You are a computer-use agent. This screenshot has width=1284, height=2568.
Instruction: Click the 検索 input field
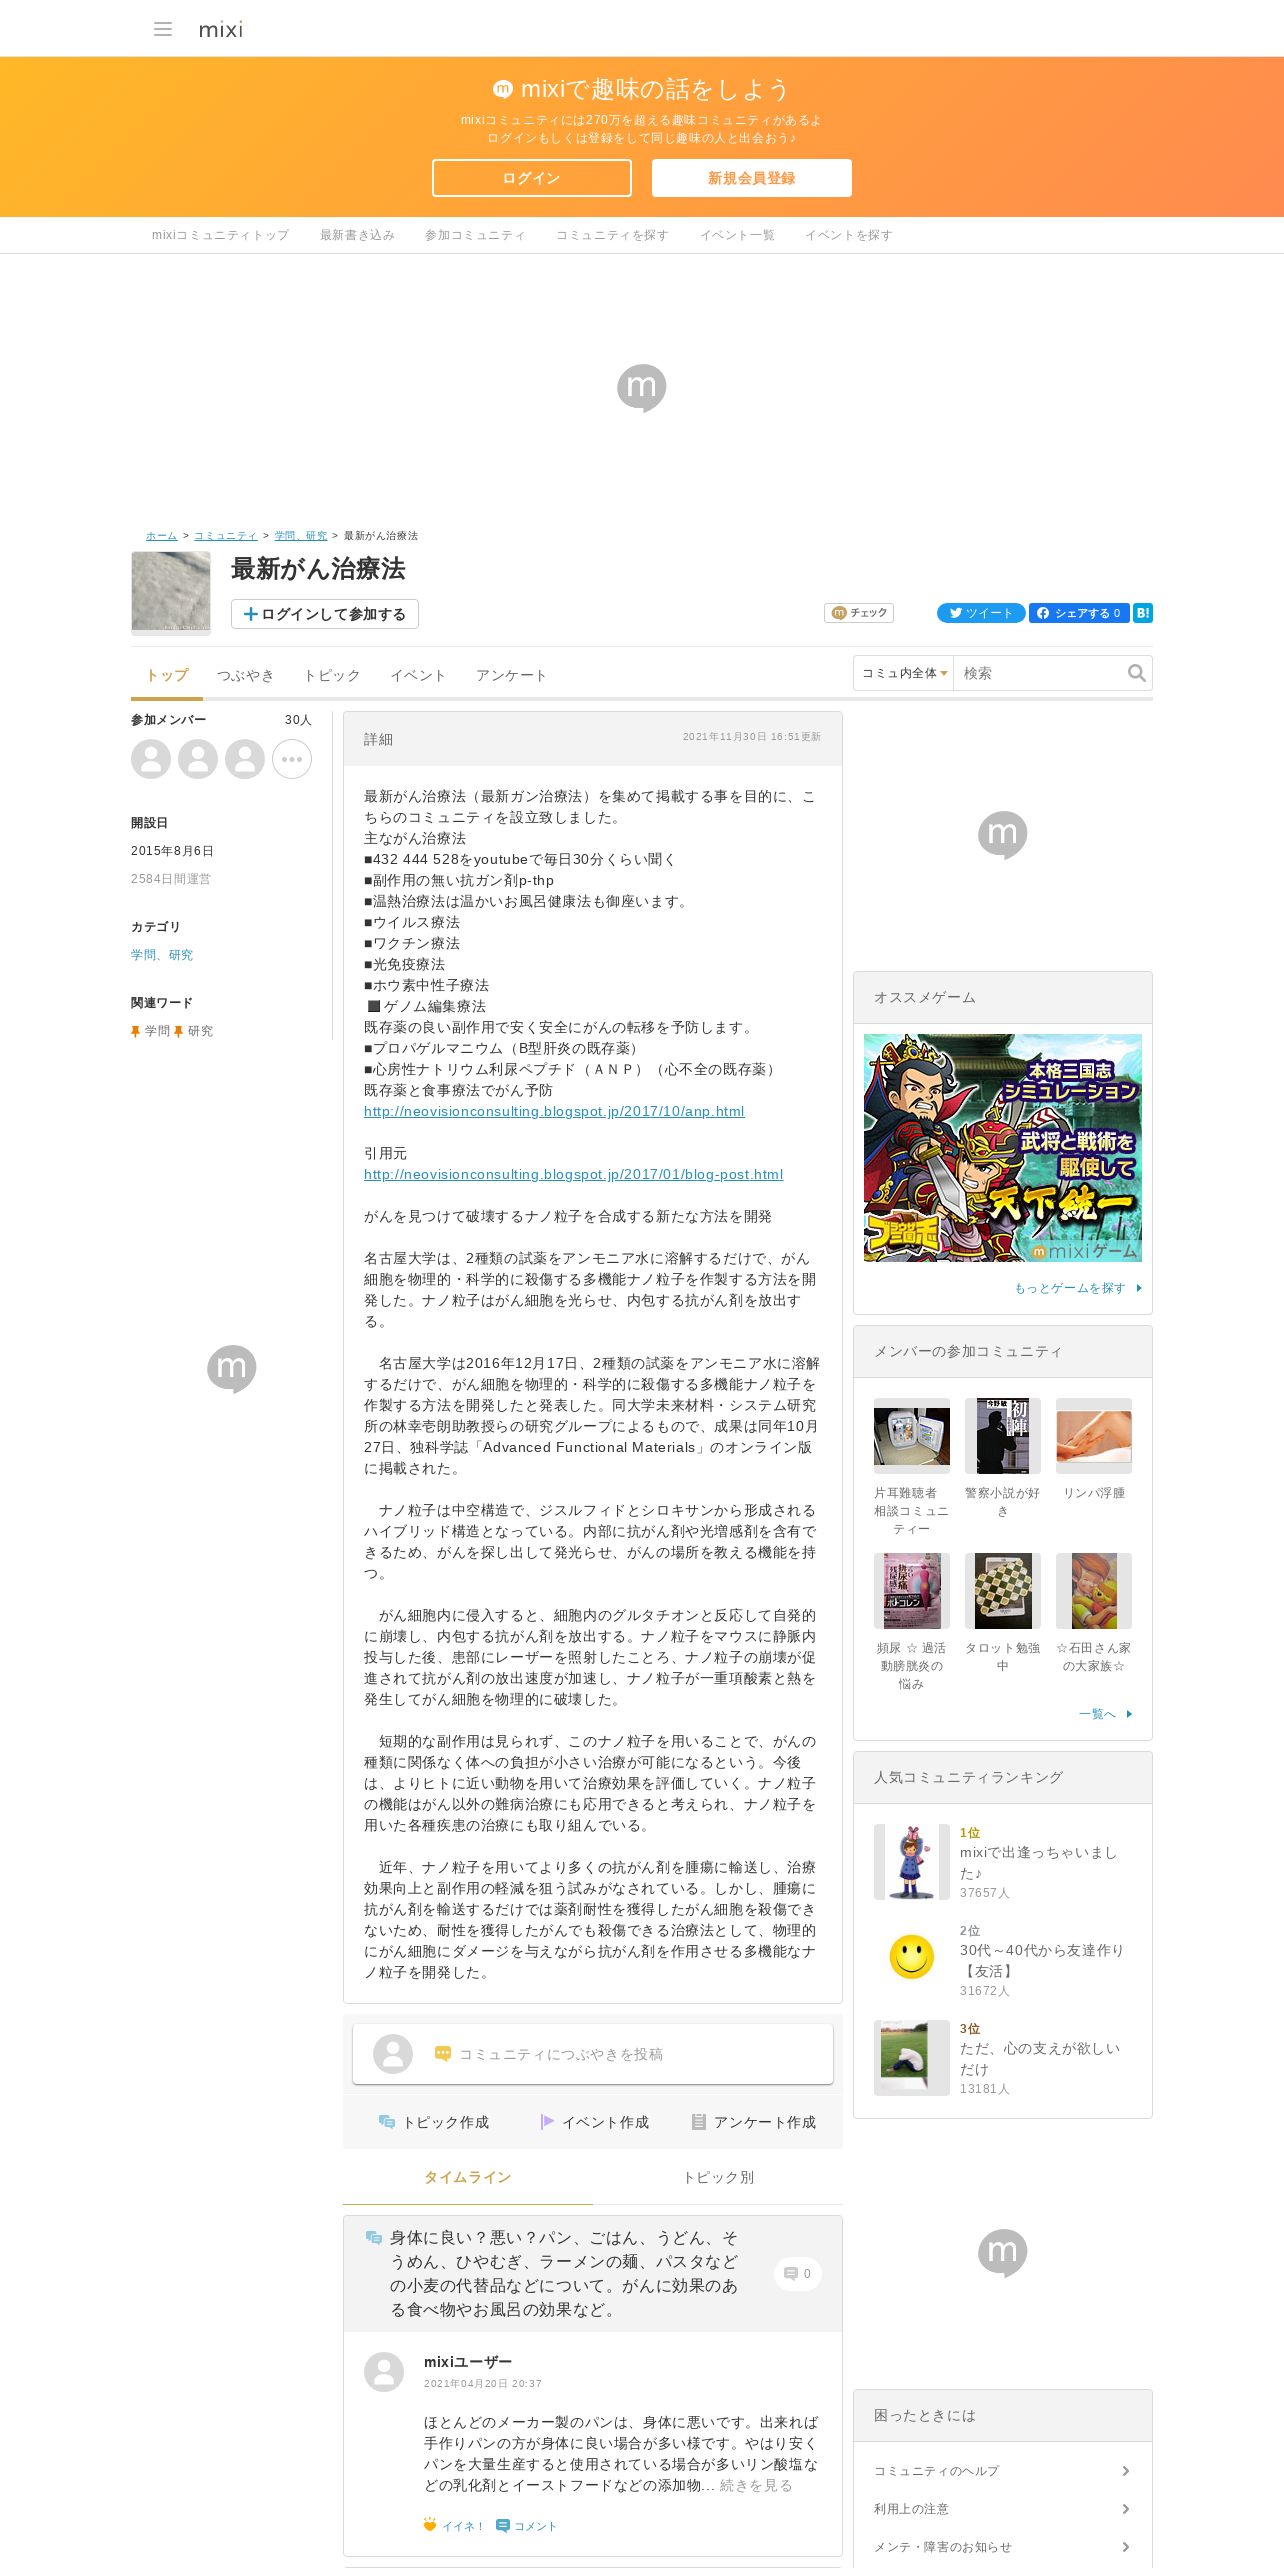(x=1039, y=673)
